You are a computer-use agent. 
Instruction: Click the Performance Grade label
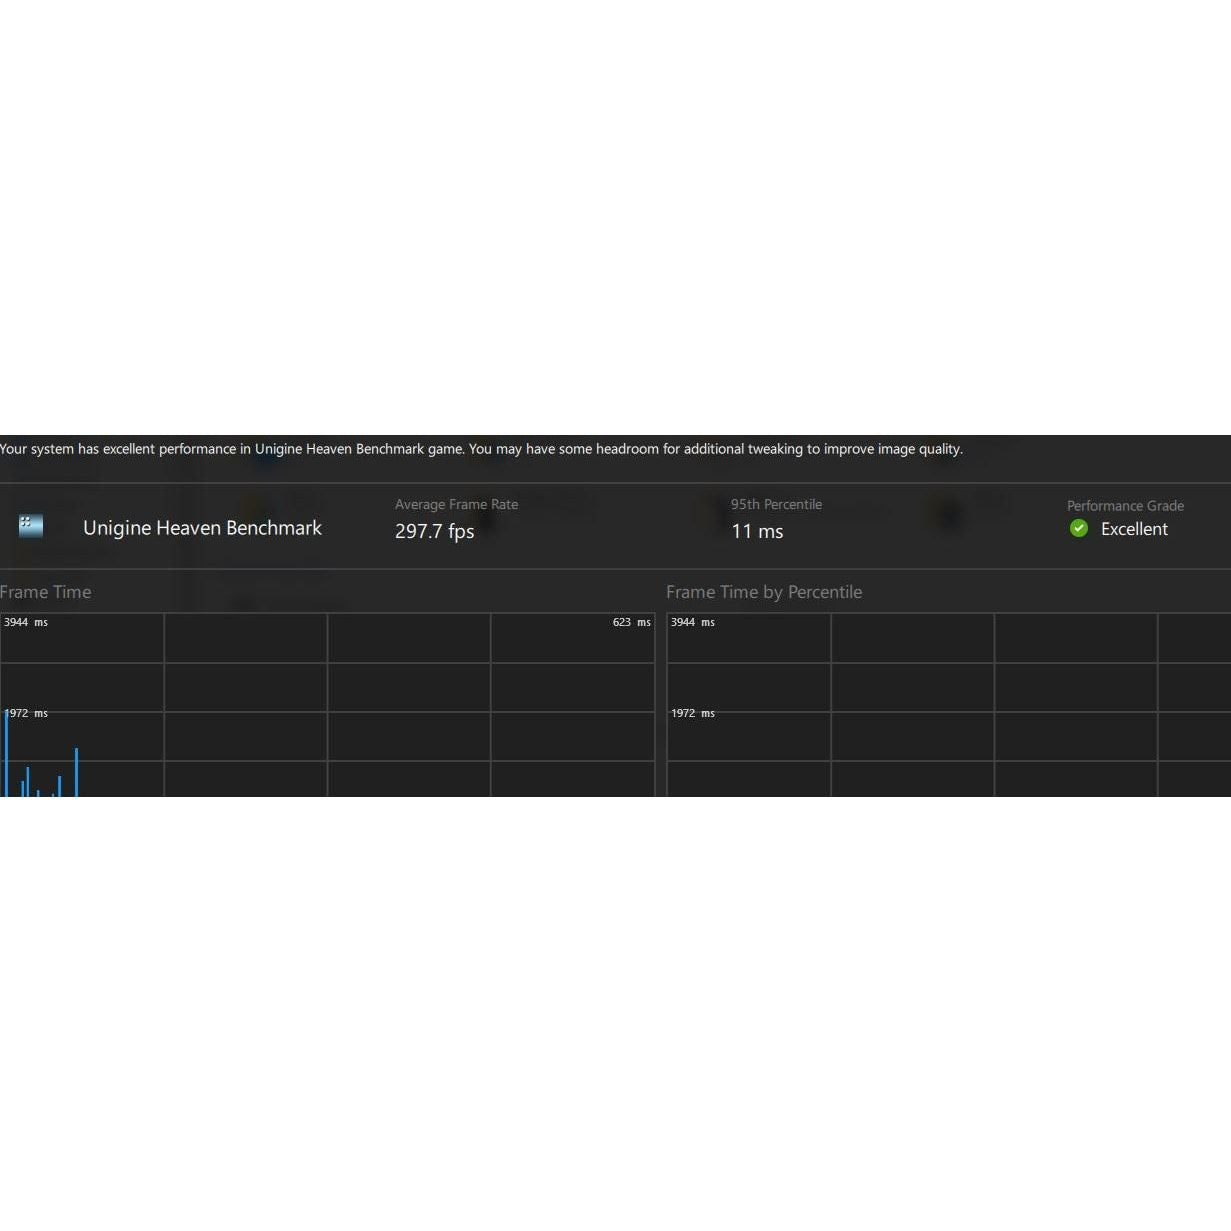point(1125,506)
